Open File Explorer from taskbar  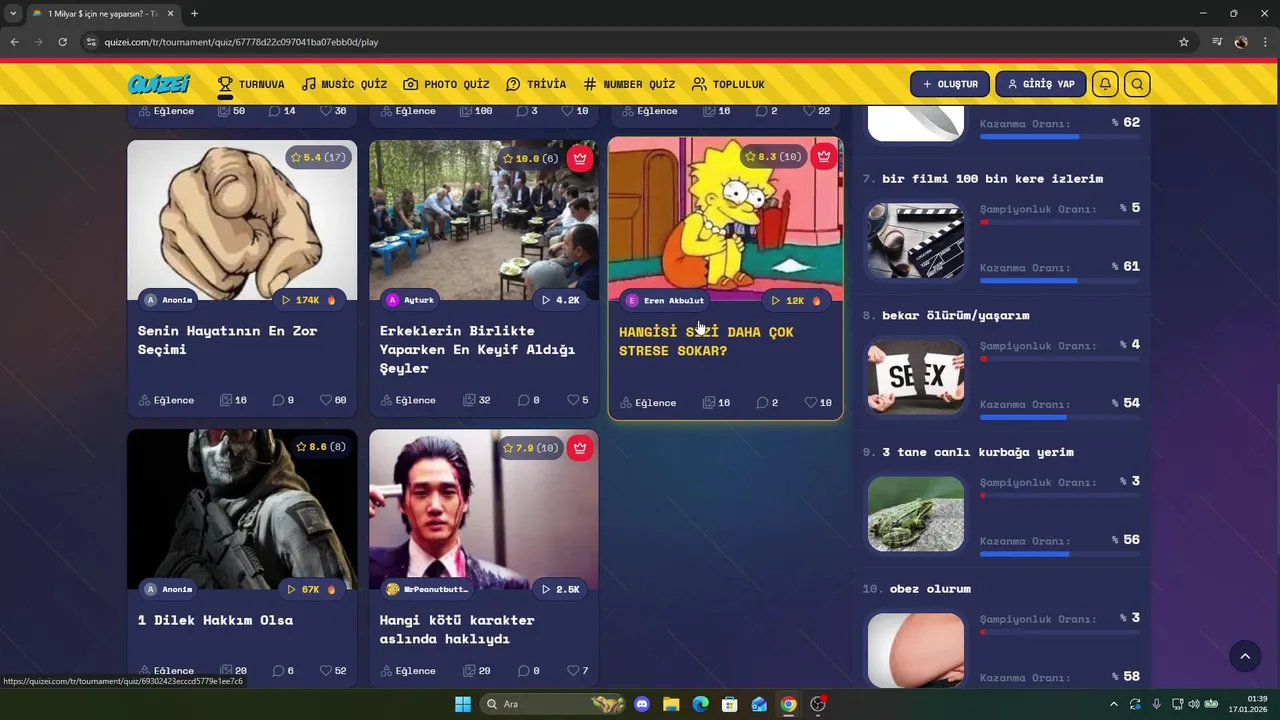point(671,704)
